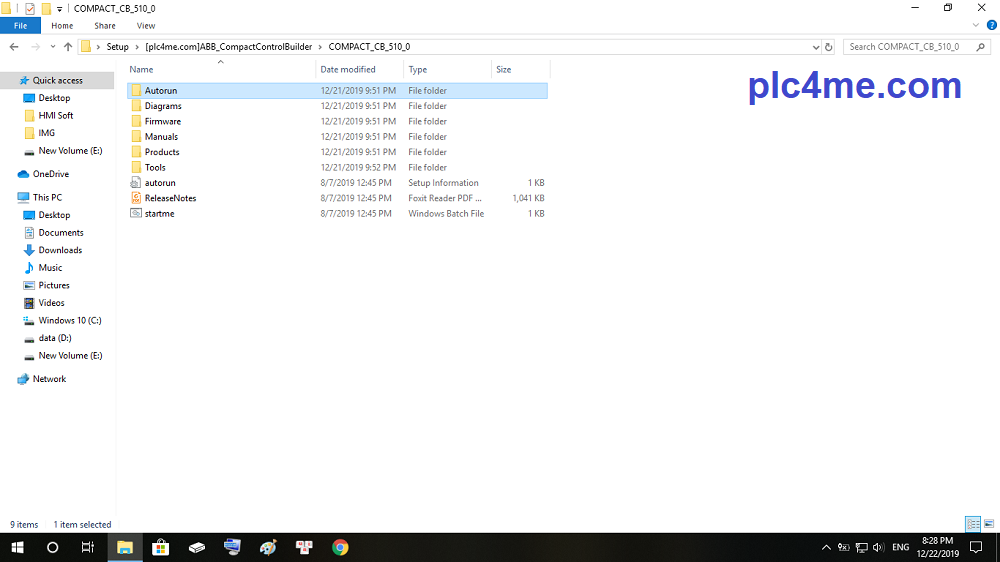
Task: Switch to Large icons view layout
Action: [x=988, y=524]
